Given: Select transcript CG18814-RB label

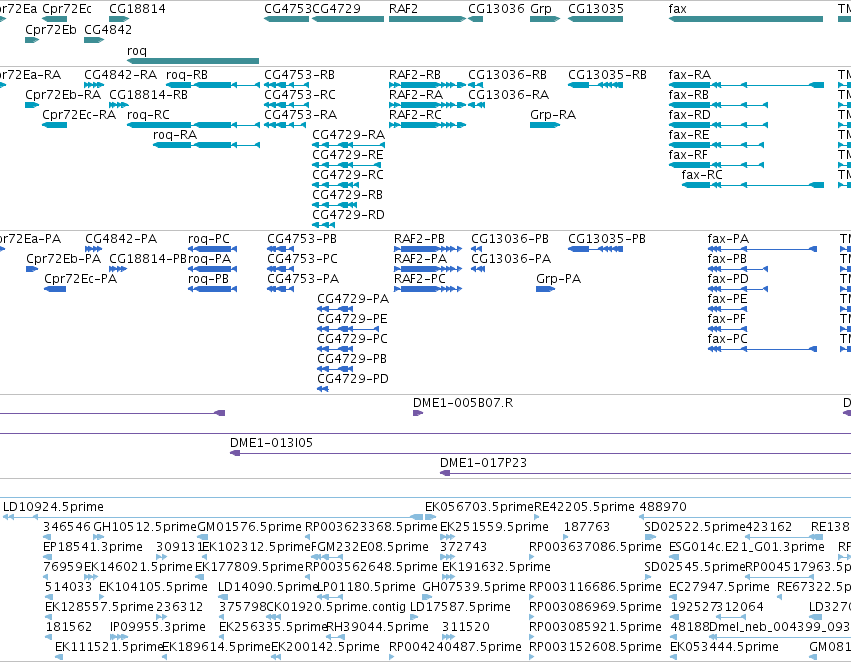Looking at the screenshot, I should coord(148,95).
